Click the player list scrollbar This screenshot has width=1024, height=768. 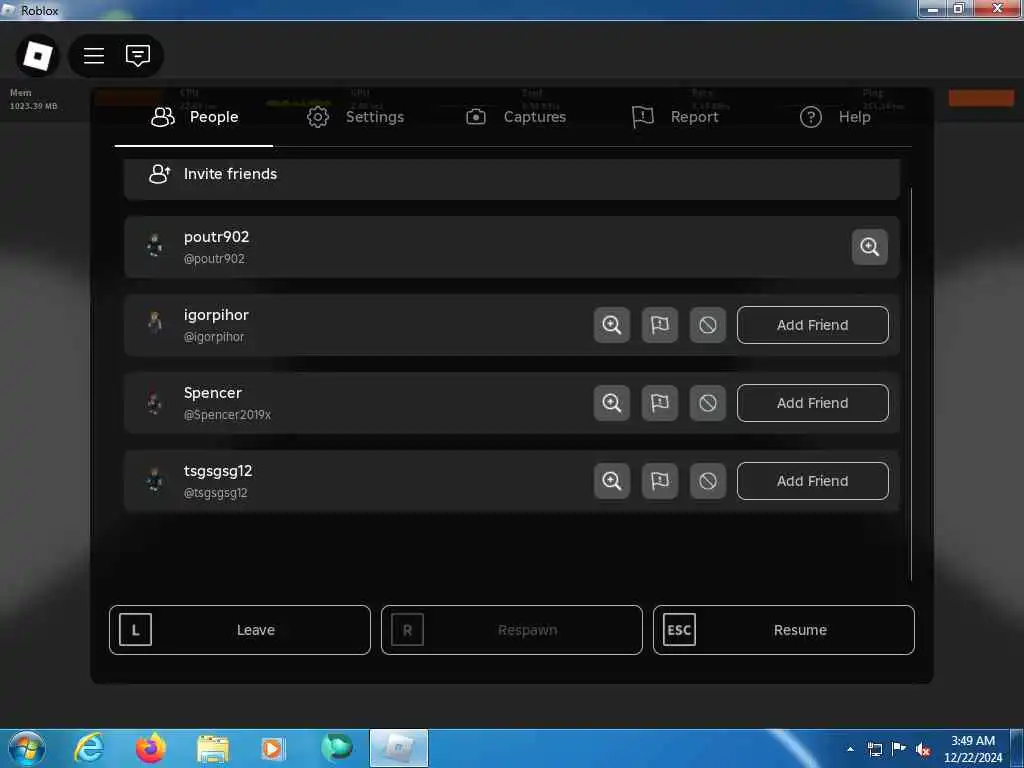pyautogui.click(x=910, y=384)
